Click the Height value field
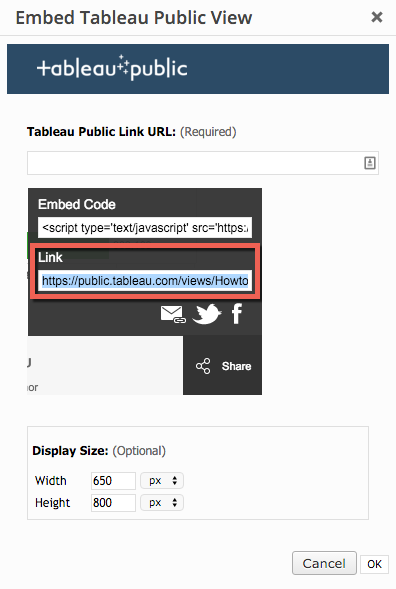Image resolution: width=396 pixels, height=589 pixels. tap(113, 503)
